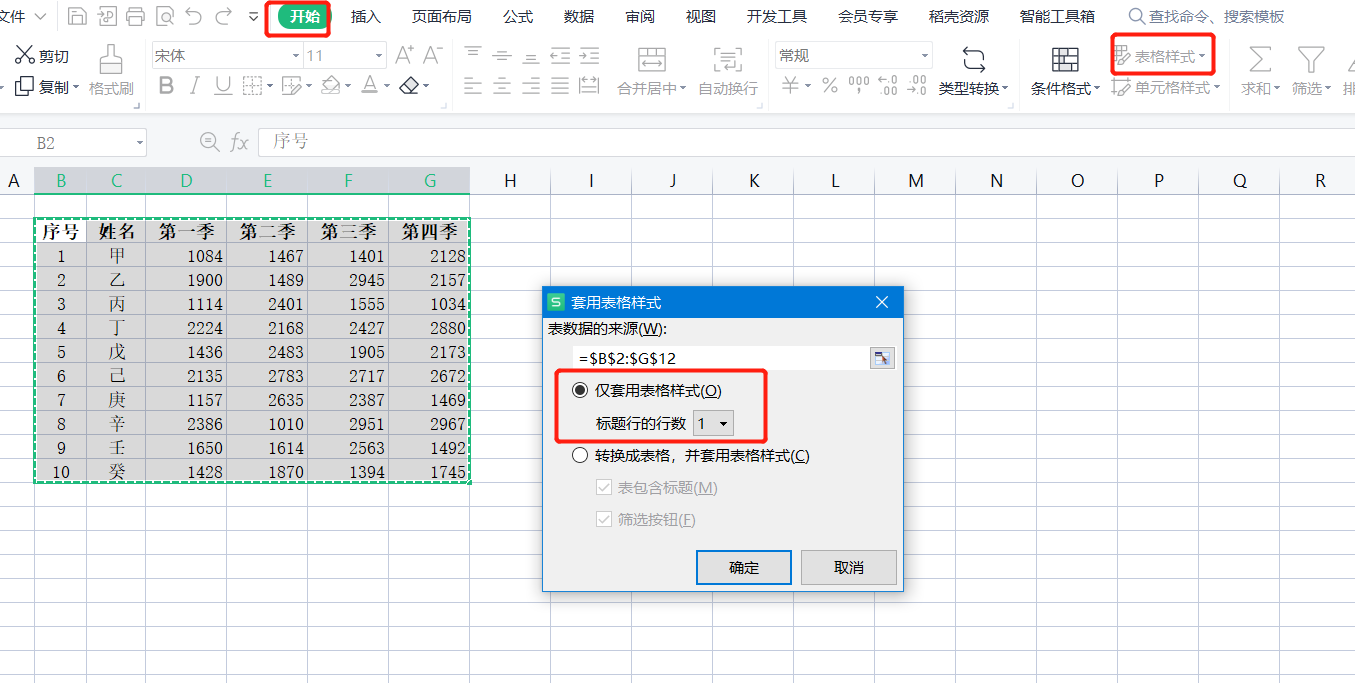This screenshot has height=683, width=1355.
Task: Open the 页面布局 ribbon tab
Action: [x=441, y=17]
